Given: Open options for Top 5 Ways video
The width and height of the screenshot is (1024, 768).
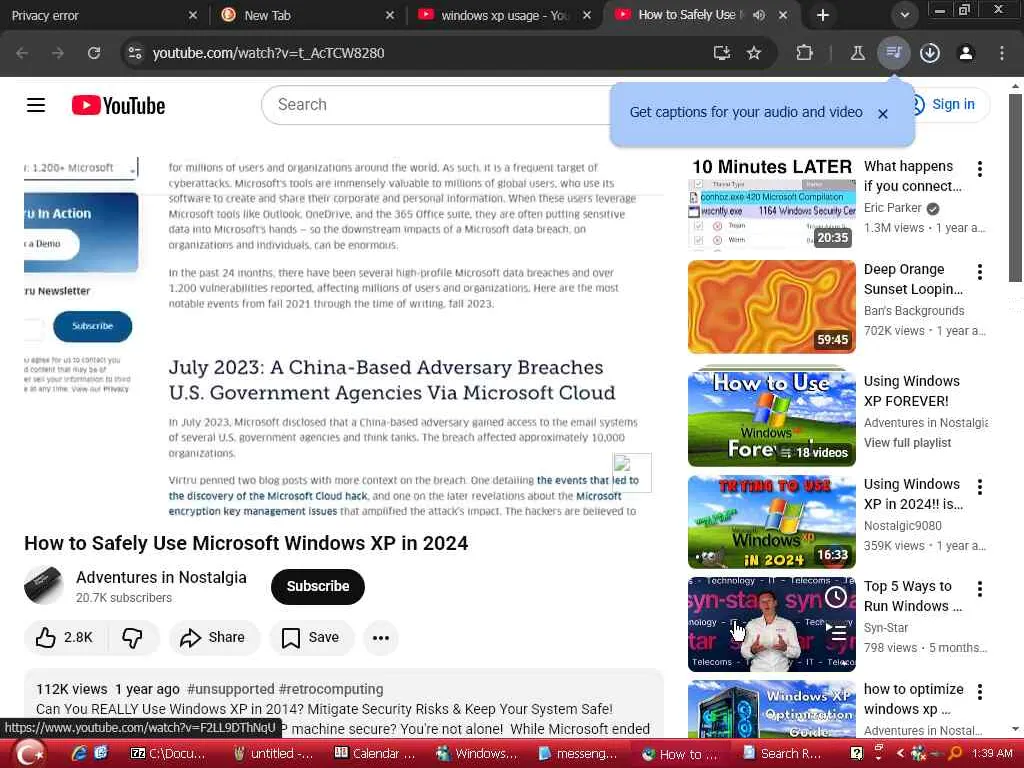Looking at the screenshot, I should (x=980, y=589).
